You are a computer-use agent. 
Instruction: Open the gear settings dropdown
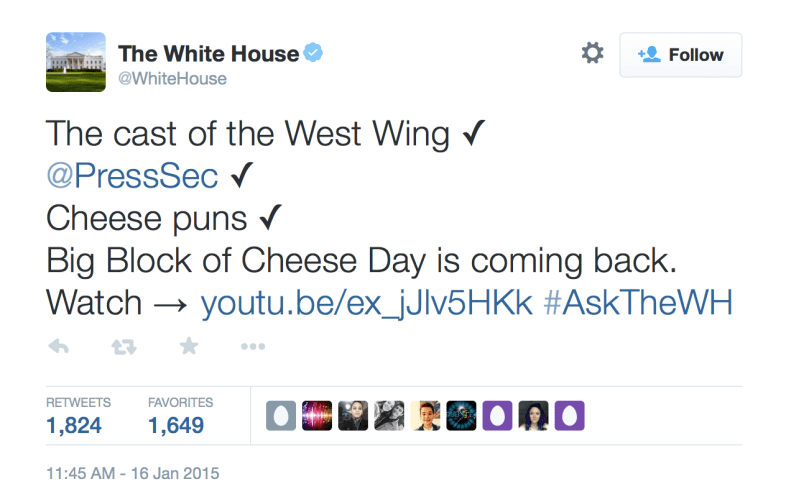(x=593, y=53)
